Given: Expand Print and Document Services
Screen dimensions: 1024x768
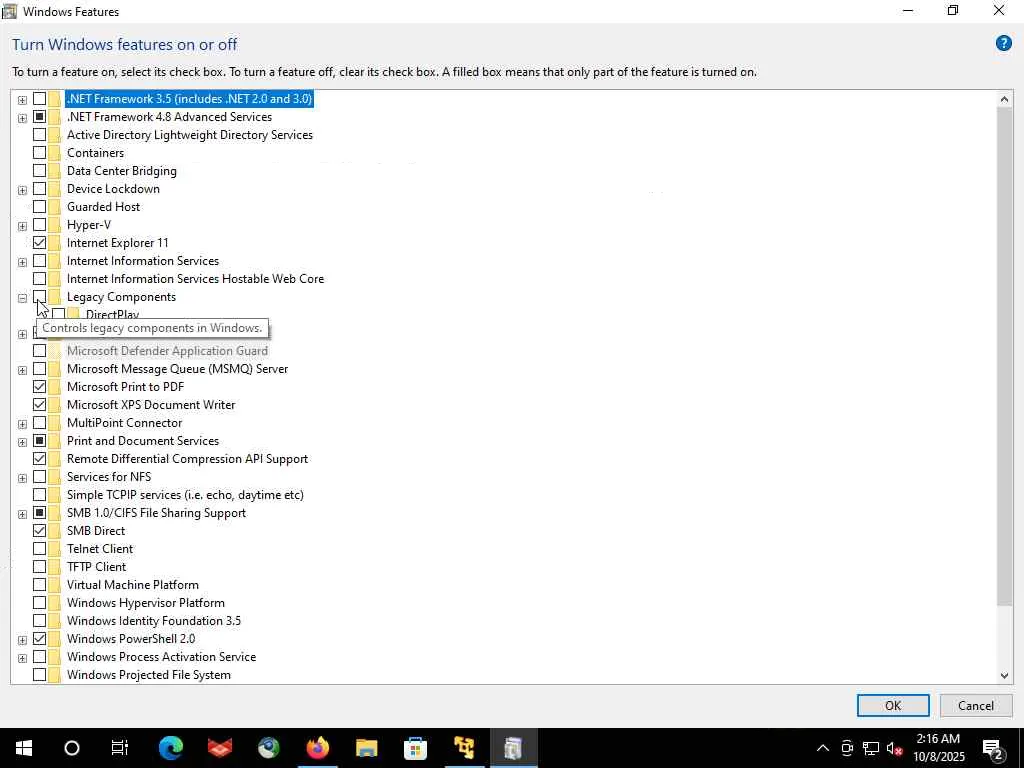Looking at the screenshot, I should click(22, 442).
